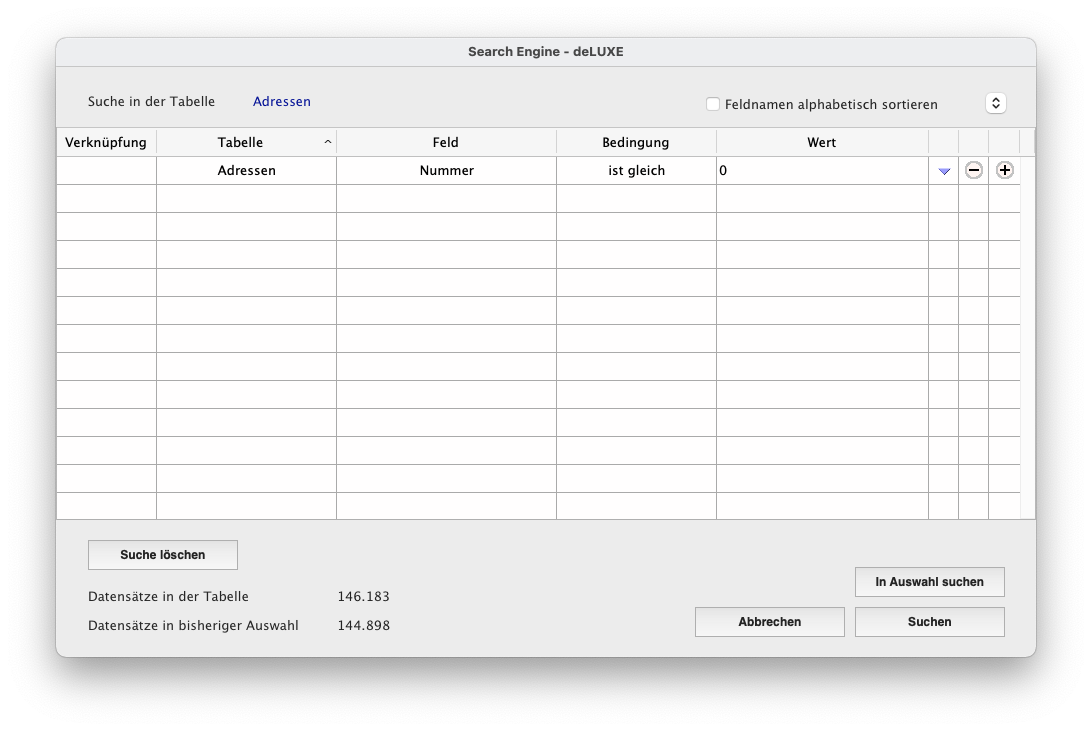Cancel with the Abbrechen button
This screenshot has width=1092, height=731.
tap(770, 622)
